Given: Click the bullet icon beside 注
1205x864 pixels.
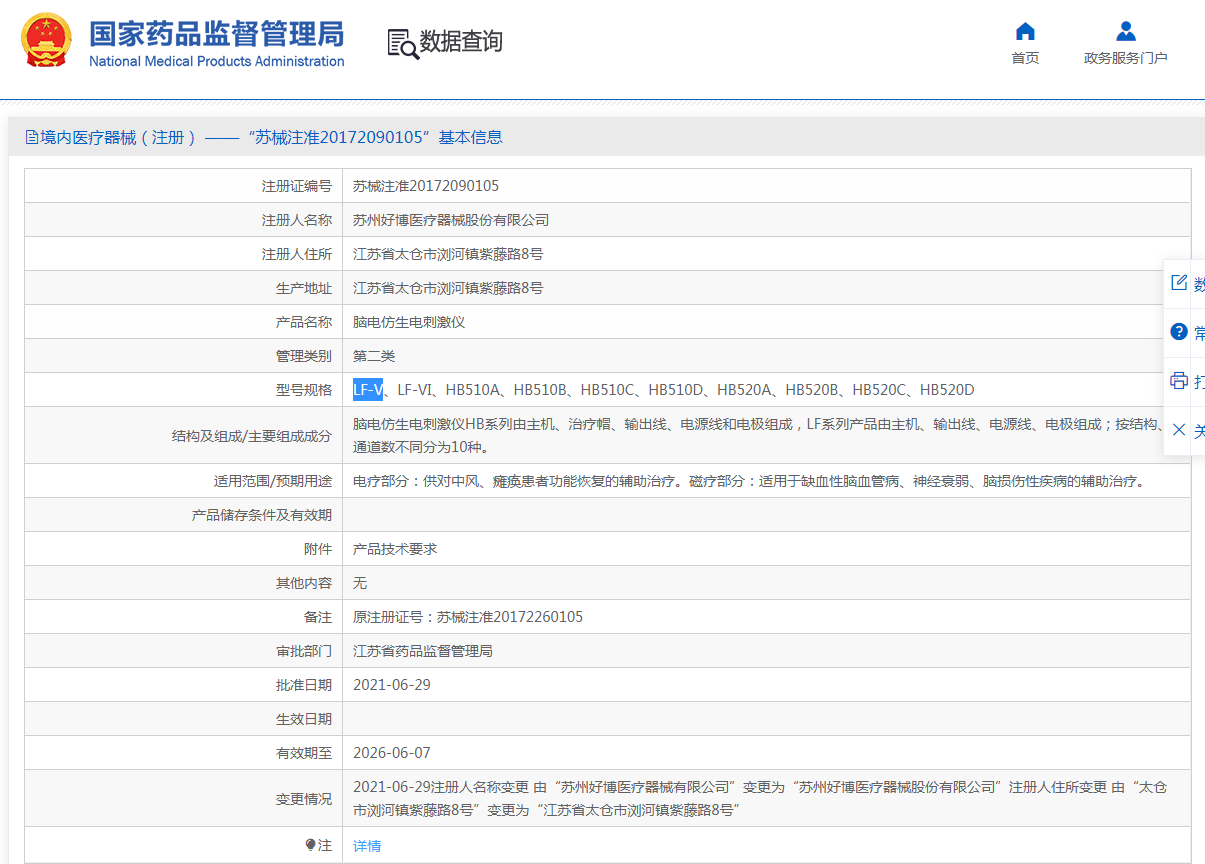Looking at the screenshot, I should [311, 845].
